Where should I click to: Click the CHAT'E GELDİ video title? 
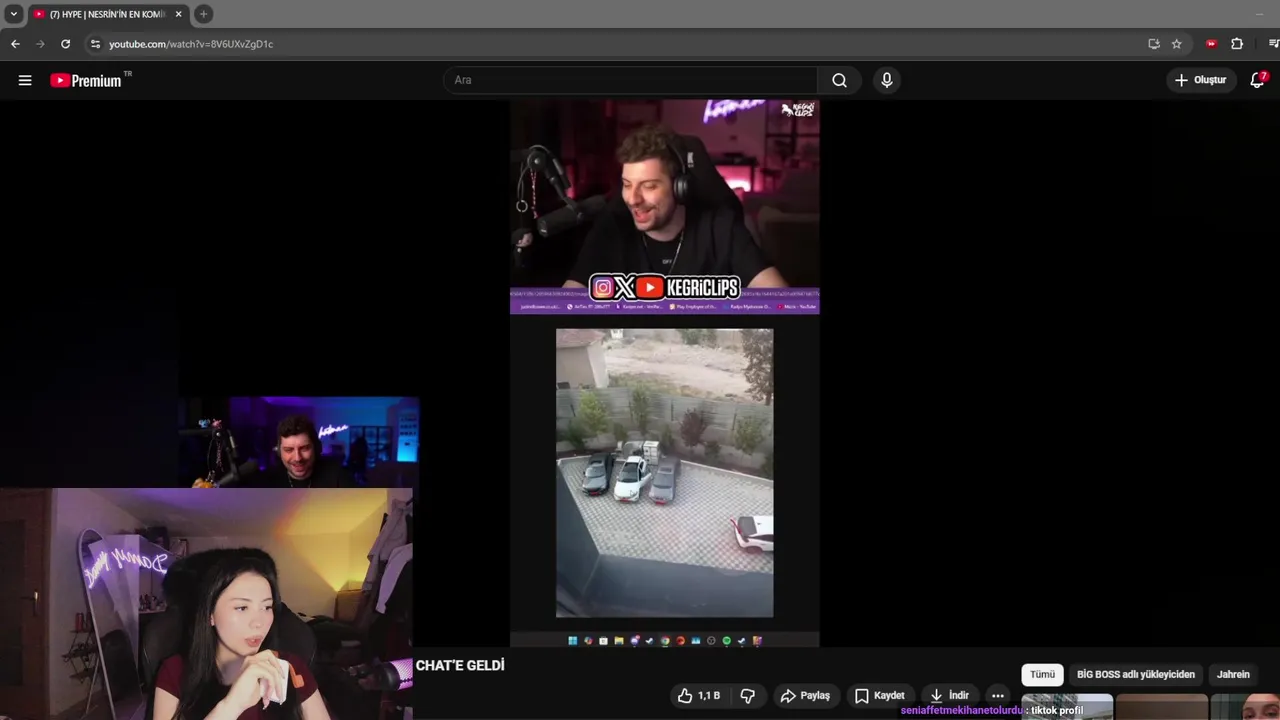[x=460, y=666]
